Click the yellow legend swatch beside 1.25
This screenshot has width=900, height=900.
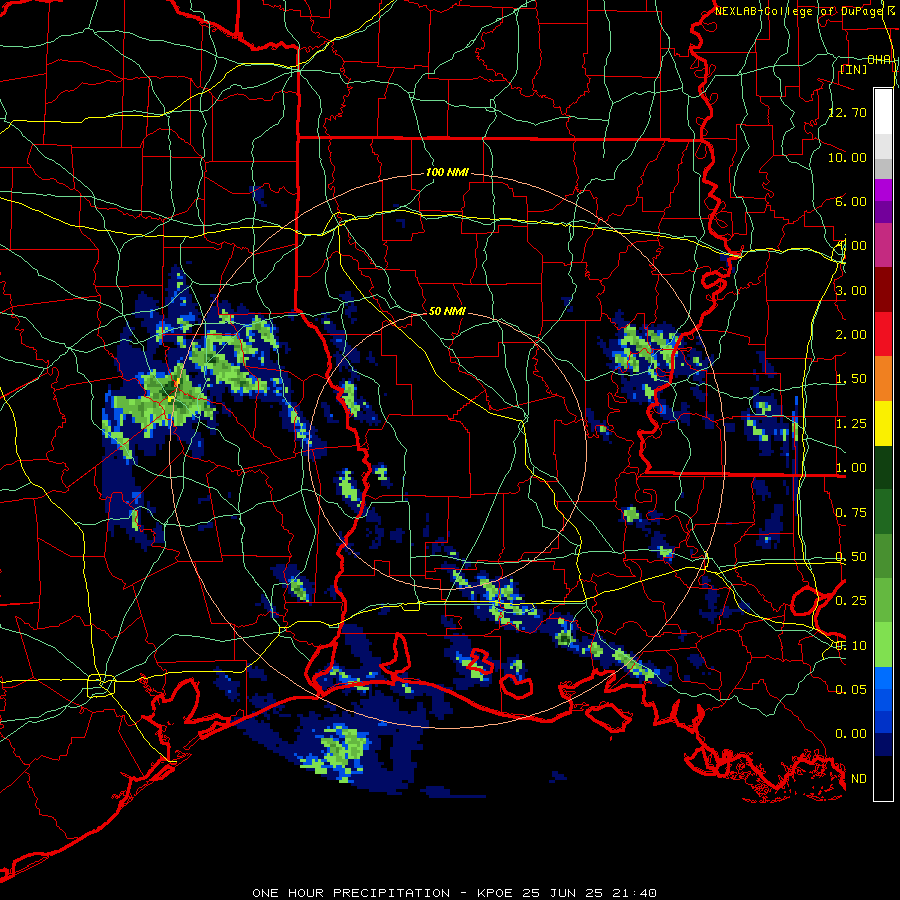click(883, 423)
